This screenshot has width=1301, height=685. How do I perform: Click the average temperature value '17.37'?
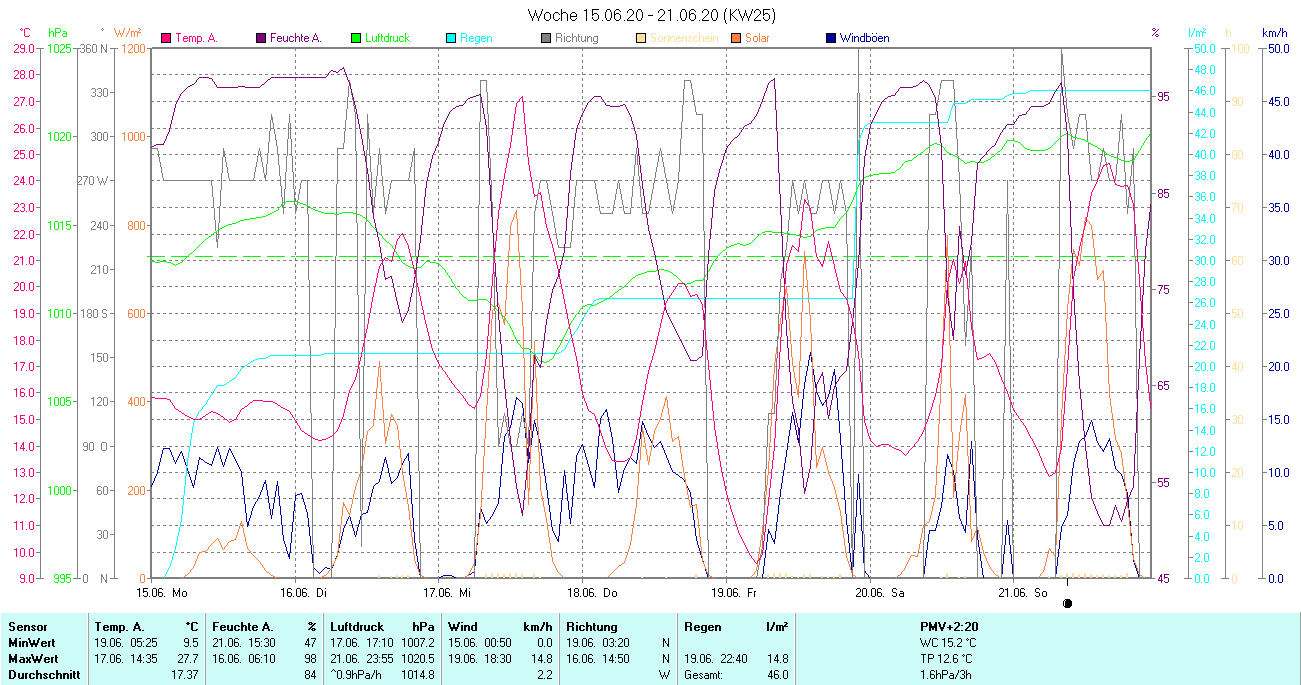coord(184,675)
